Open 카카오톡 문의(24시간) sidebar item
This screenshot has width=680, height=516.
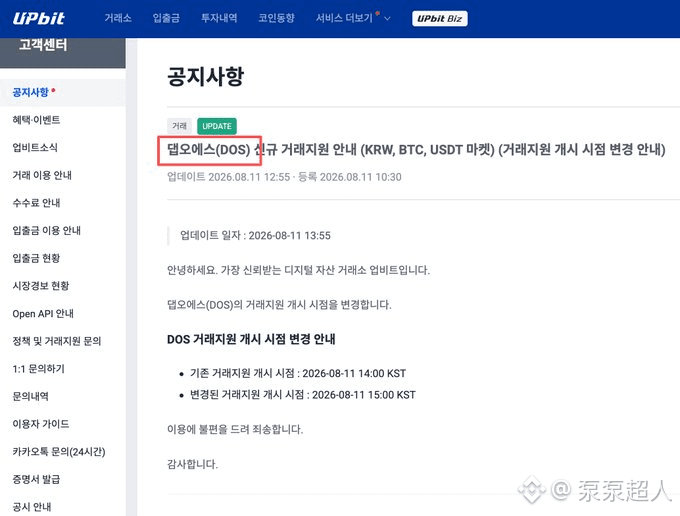pos(59,452)
